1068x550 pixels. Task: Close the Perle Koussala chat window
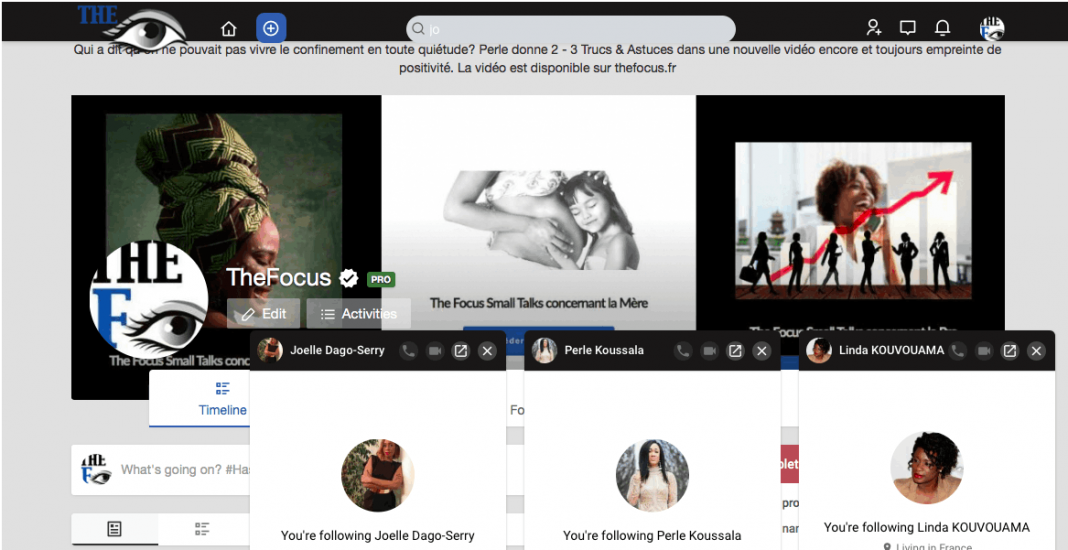pos(761,351)
